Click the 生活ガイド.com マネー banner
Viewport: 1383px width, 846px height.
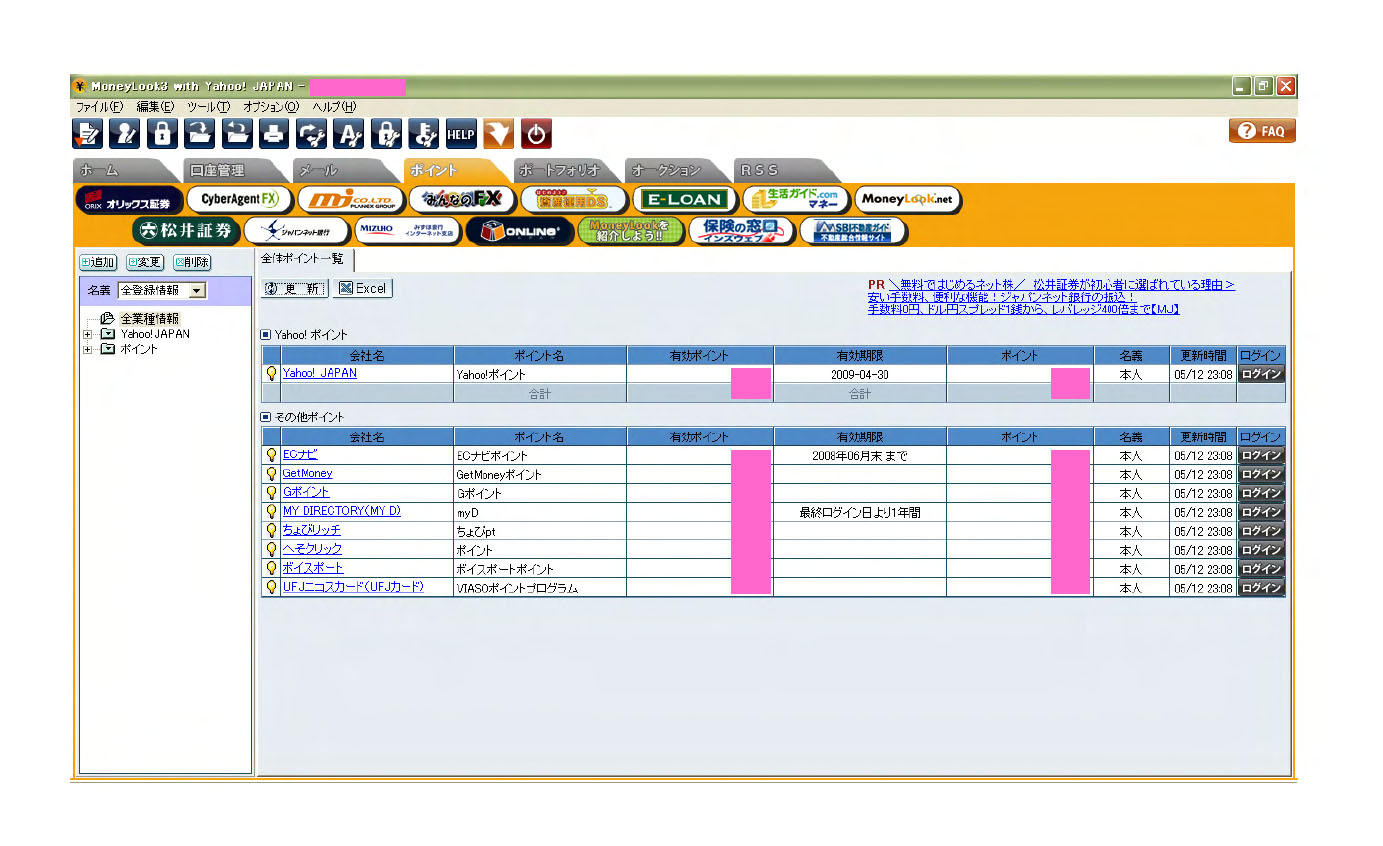[796, 200]
